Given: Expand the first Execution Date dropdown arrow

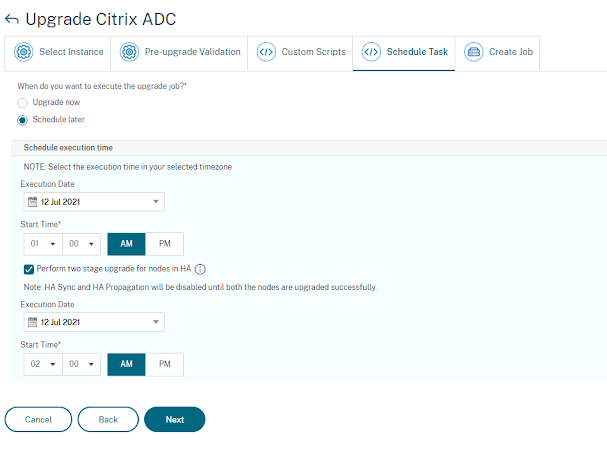Looking at the screenshot, I should (x=156, y=202).
